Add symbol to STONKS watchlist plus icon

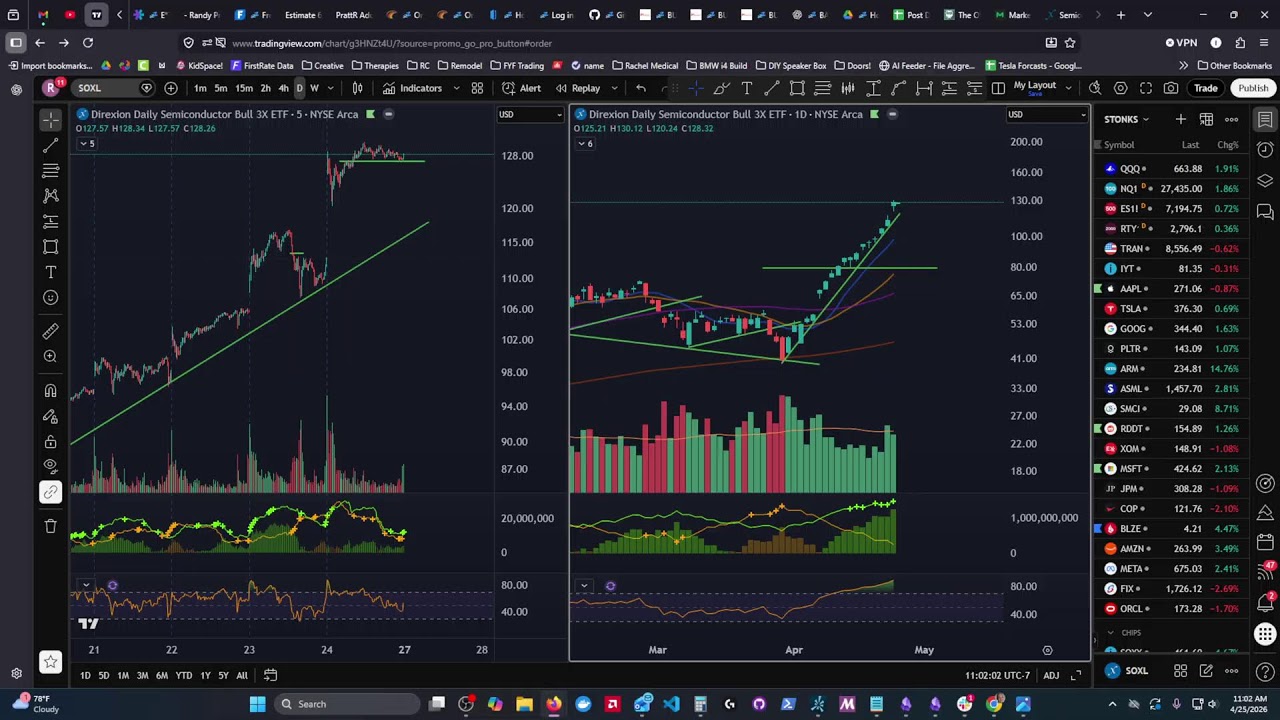click(1180, 119)
